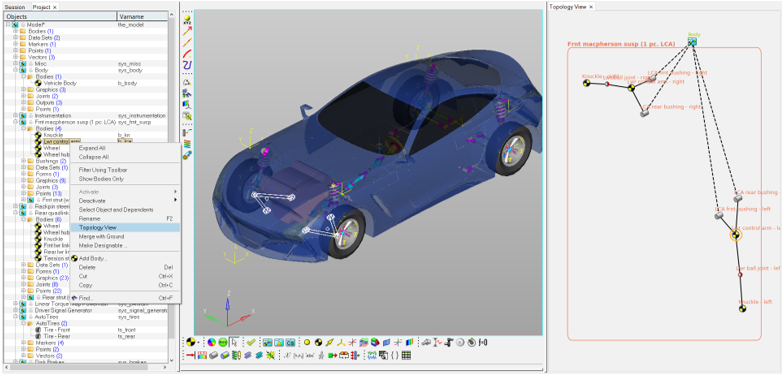
Task: Click the green Run solver circle icon
Action: (x=222, y=342)
